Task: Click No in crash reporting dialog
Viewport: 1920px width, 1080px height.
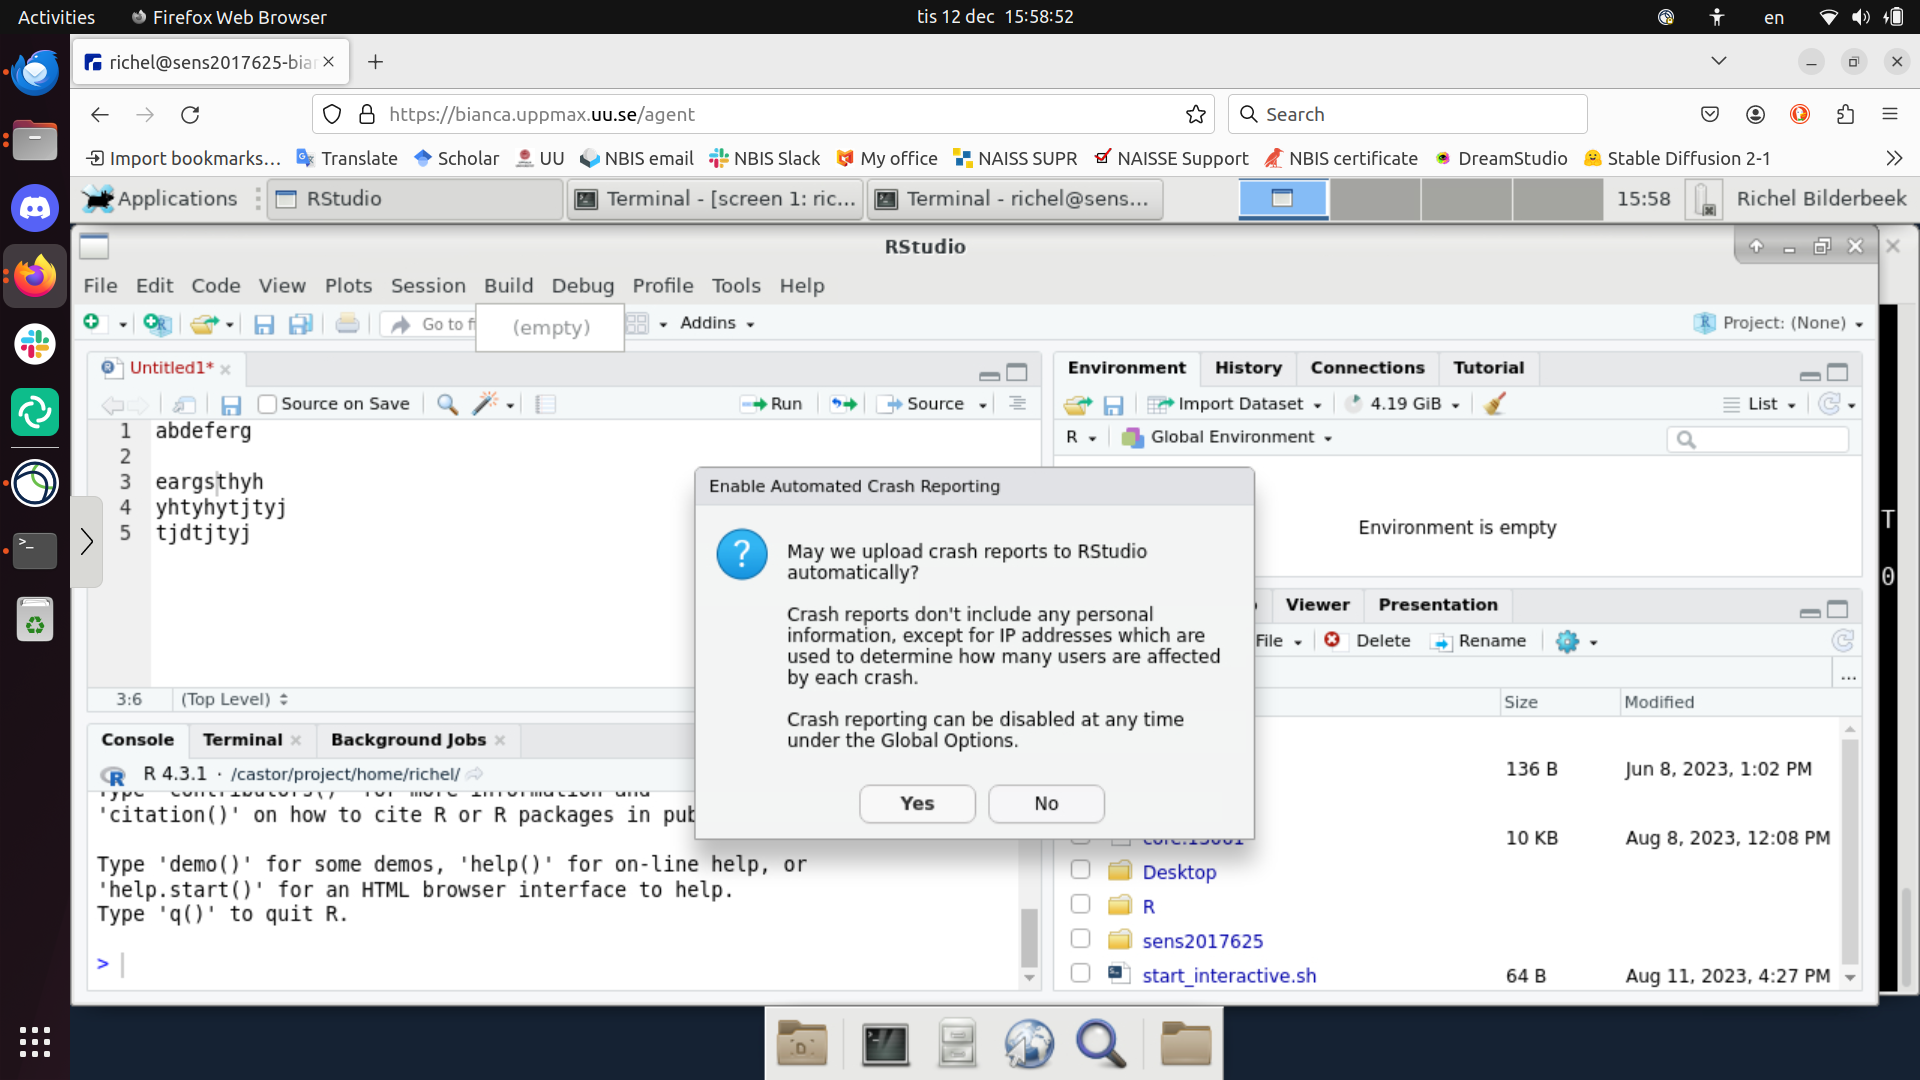Action: point(1046,804)
